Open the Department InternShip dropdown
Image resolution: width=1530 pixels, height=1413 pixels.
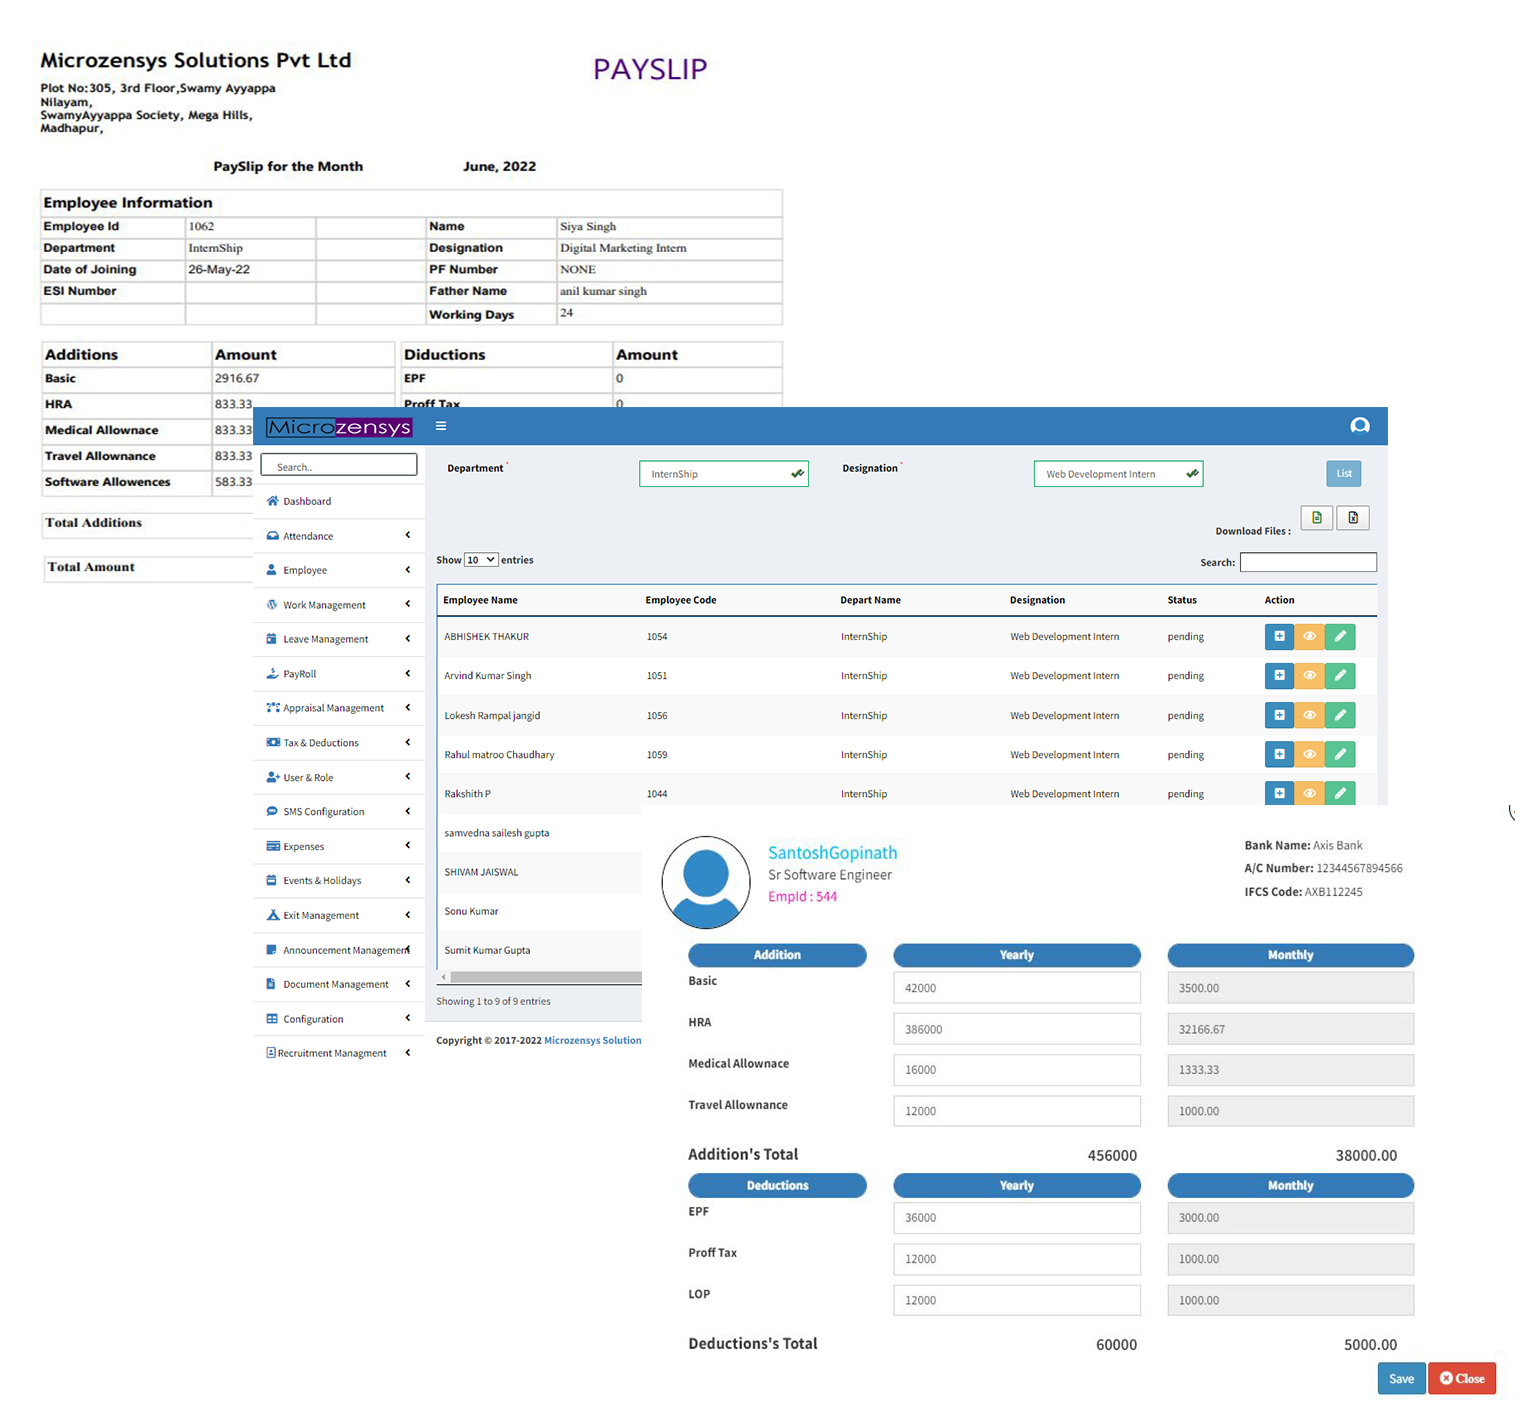[x=723, y=474]
